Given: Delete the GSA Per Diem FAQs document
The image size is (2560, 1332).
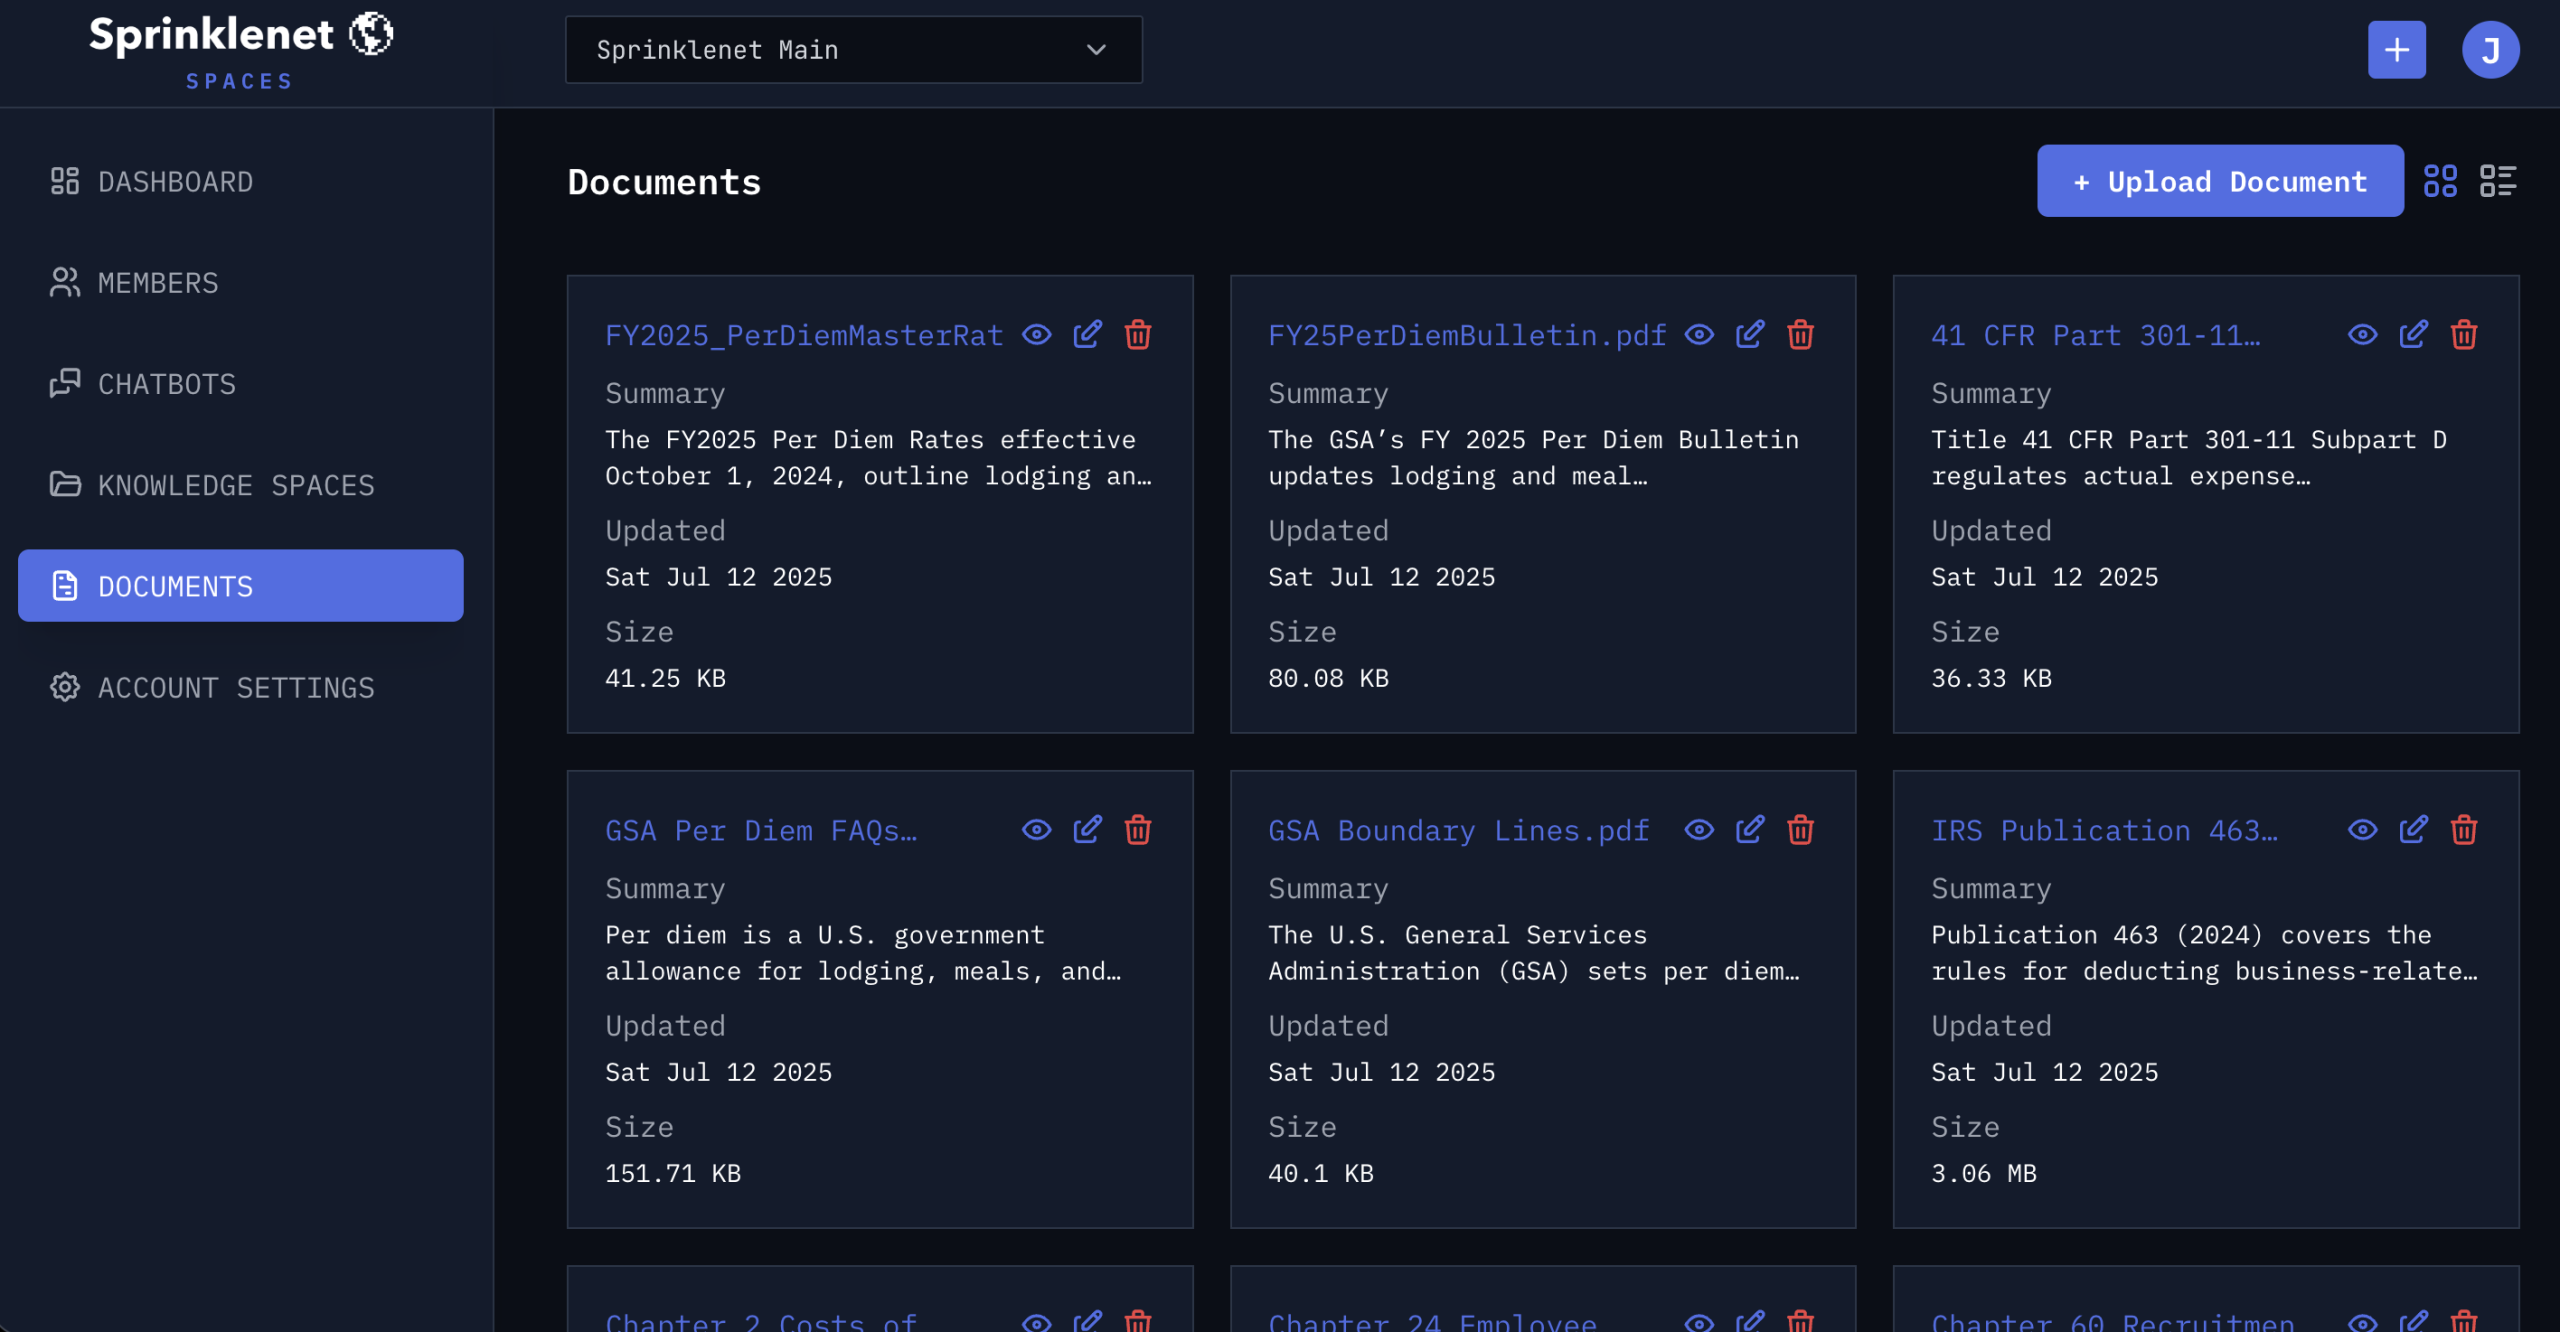Looking at the screenshot, I should pos(1138,830).
